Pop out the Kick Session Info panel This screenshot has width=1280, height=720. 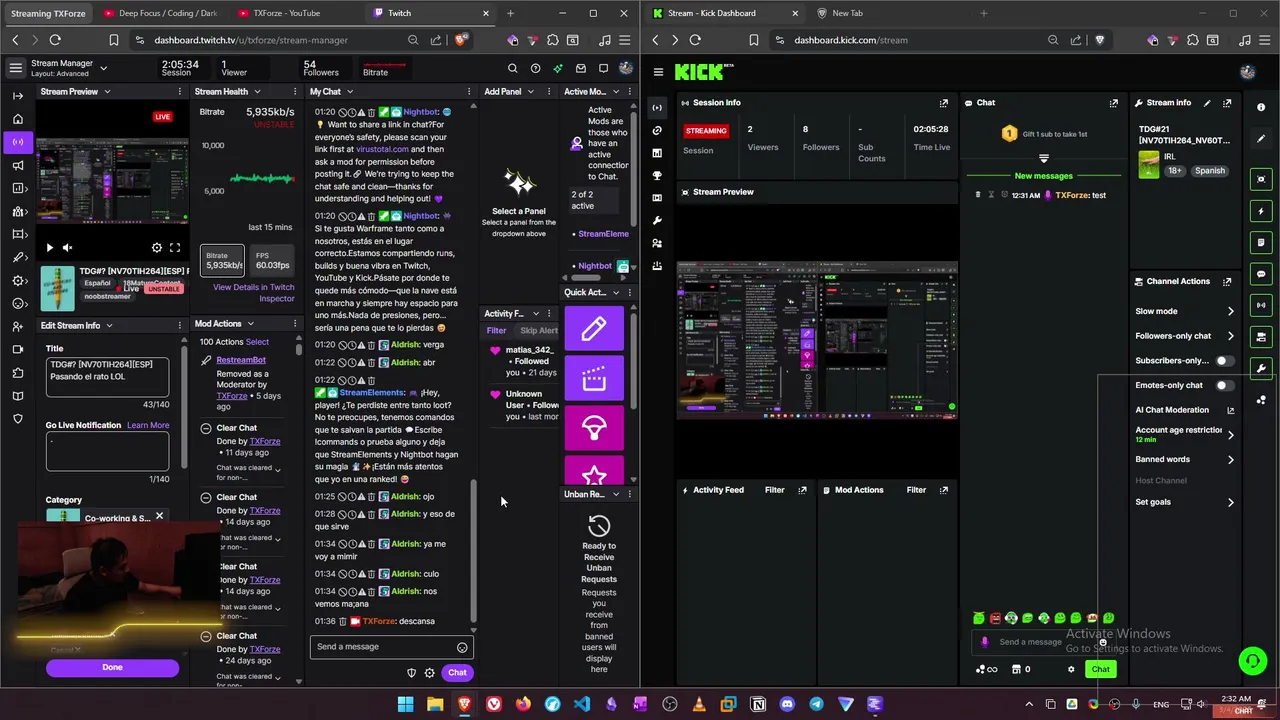click(x=943, y=103)
